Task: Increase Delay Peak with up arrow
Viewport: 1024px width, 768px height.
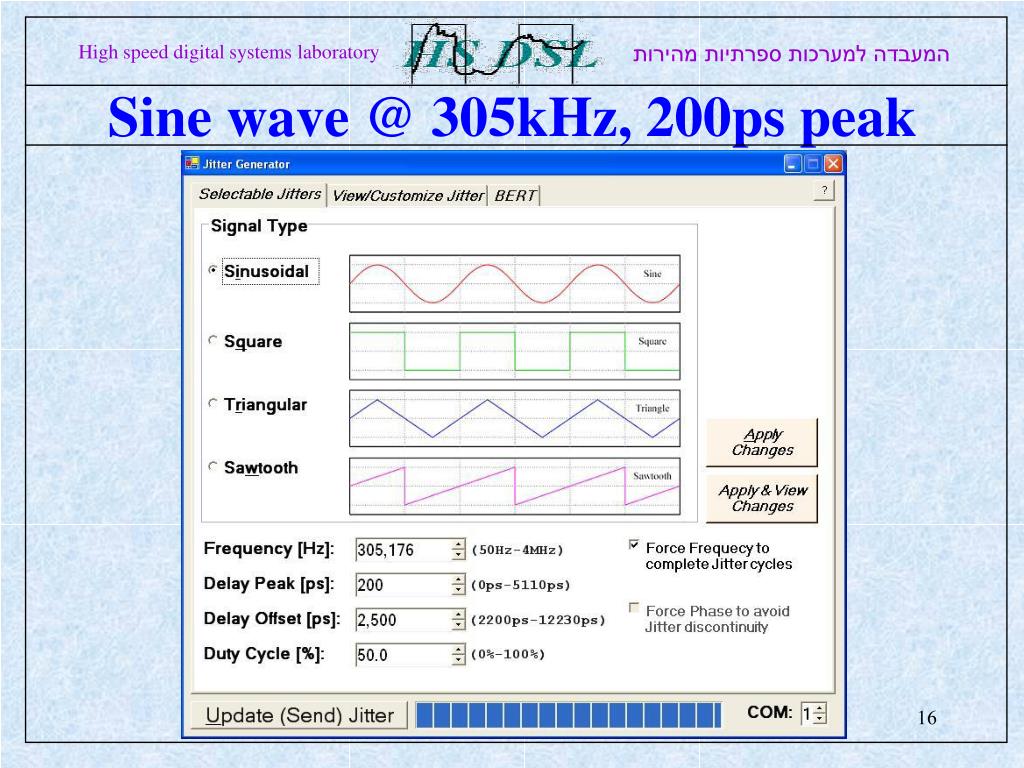Action: (x=458, y=579)
